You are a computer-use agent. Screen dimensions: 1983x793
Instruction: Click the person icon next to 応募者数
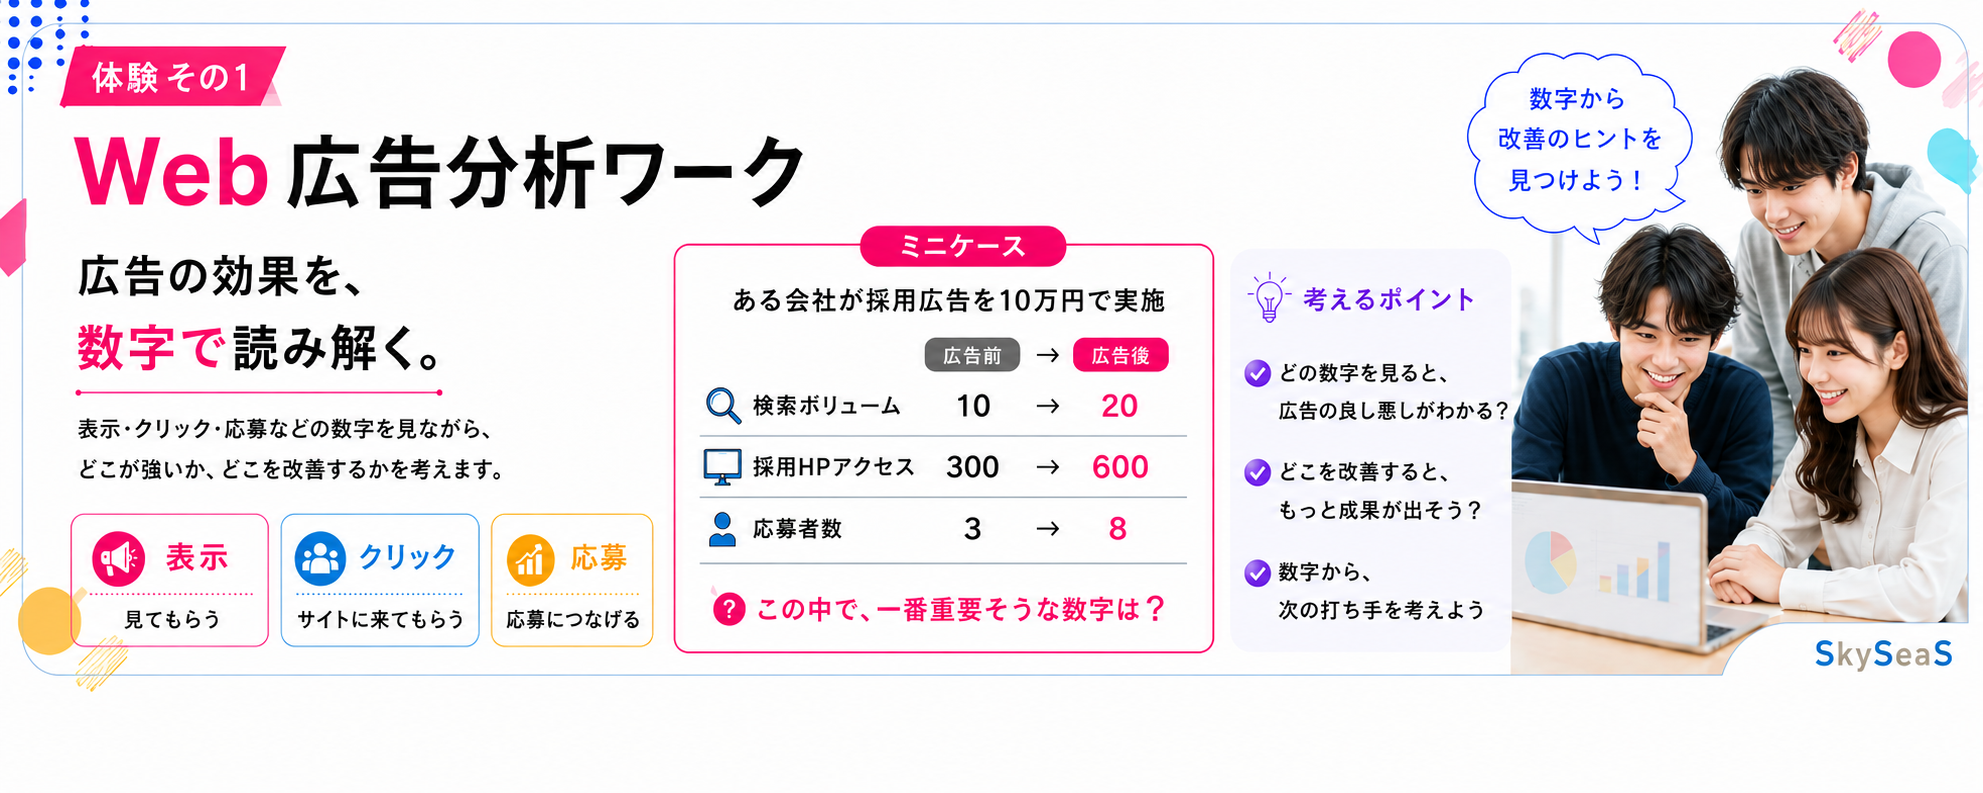(722, 529)
